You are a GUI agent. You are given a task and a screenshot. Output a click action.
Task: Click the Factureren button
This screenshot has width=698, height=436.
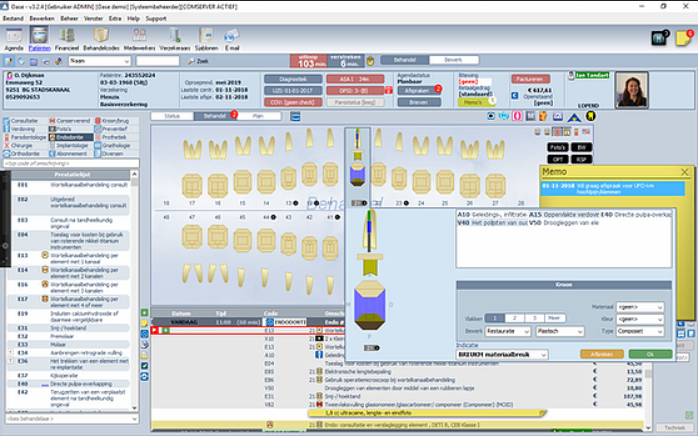pos(531,79)
